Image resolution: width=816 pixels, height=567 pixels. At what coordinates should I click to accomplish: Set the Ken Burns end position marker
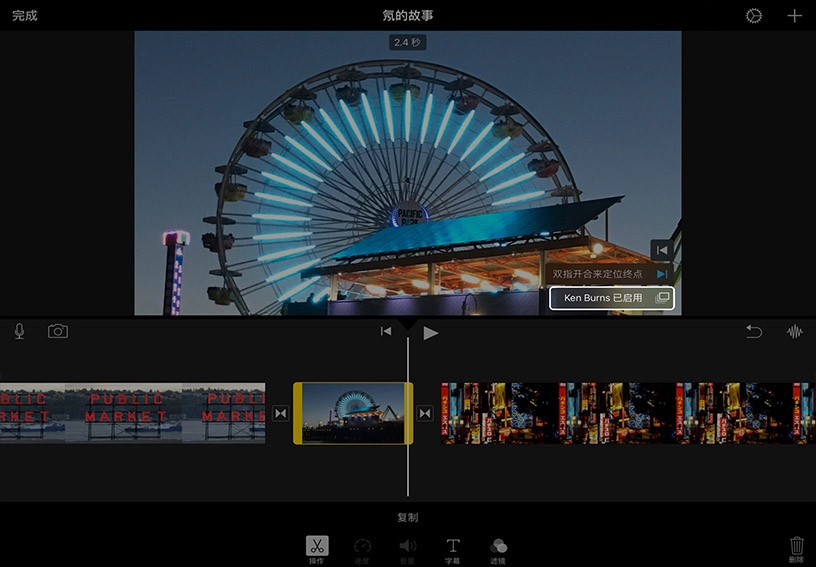[x=661, y=273]
